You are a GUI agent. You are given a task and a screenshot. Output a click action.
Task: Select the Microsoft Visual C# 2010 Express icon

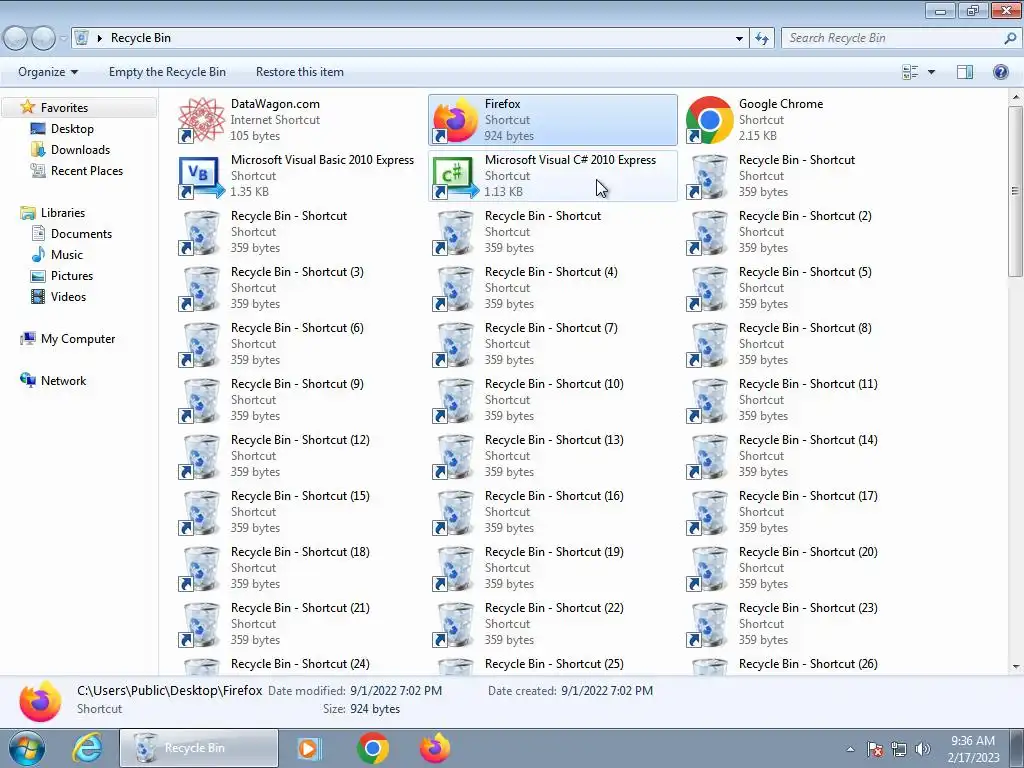click(455, 176)
